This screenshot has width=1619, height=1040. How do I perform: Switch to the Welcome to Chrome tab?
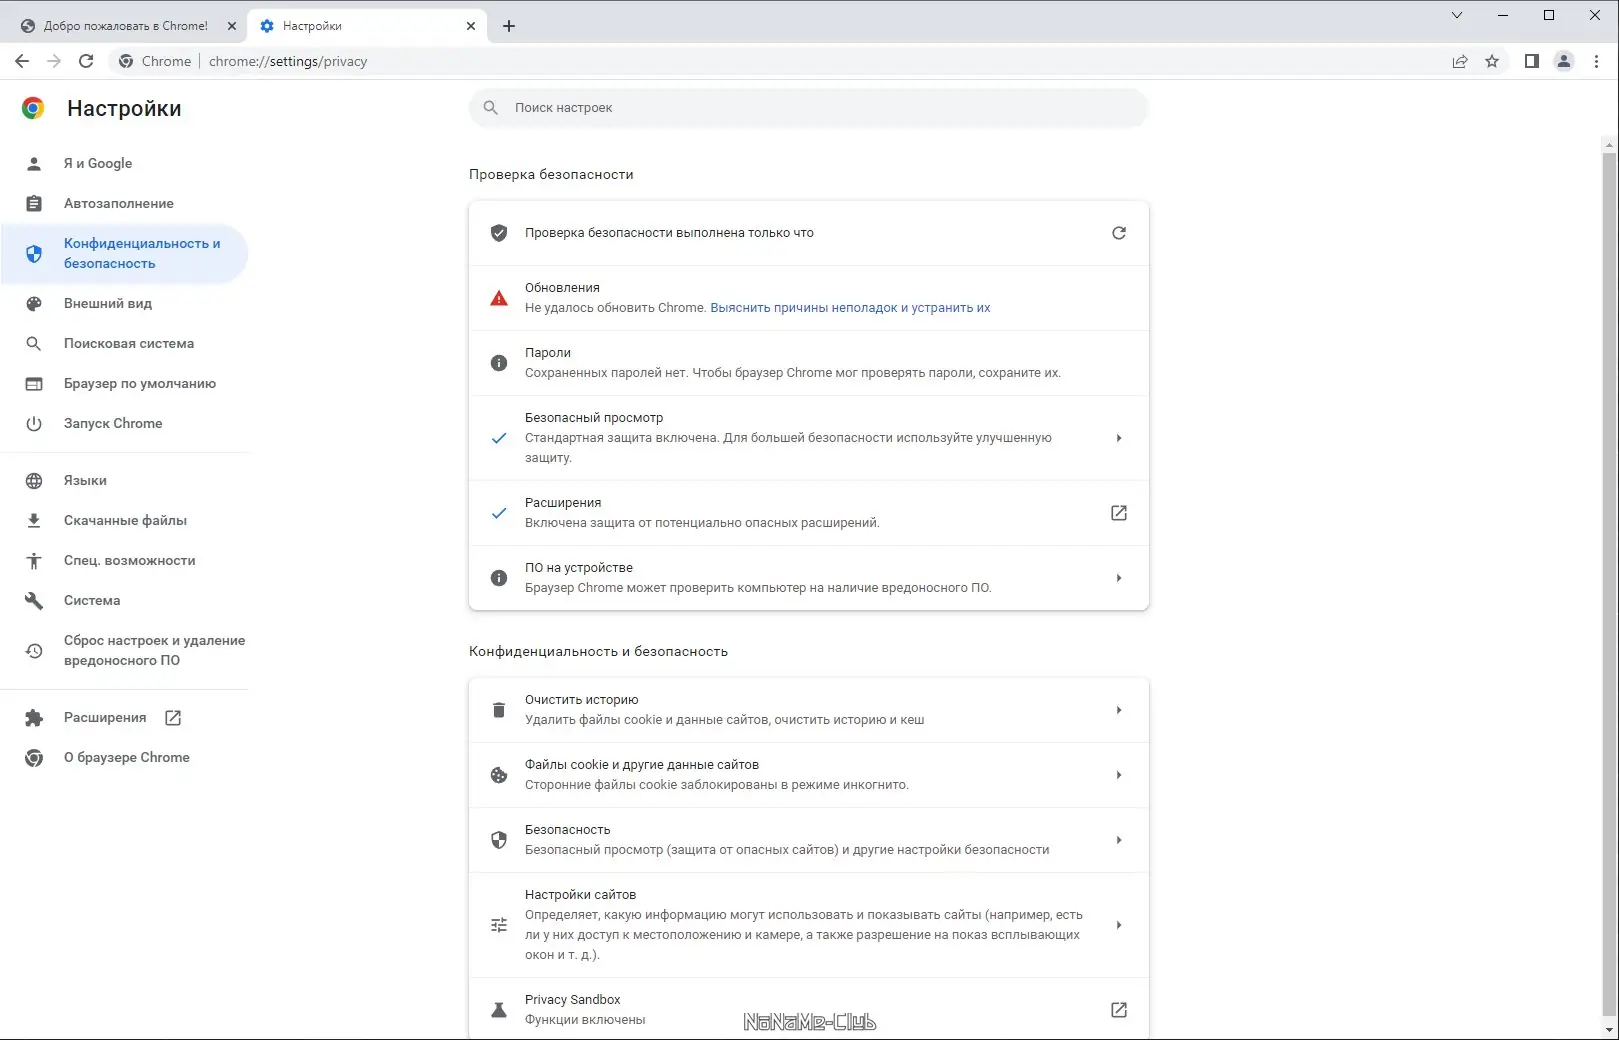(x=125, y=26)
